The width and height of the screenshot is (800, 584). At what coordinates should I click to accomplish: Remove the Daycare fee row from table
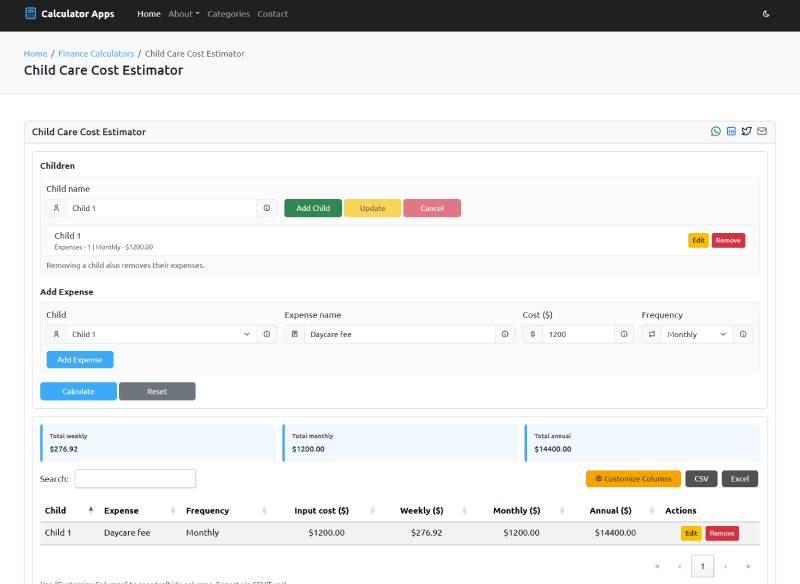click(722, 533)
